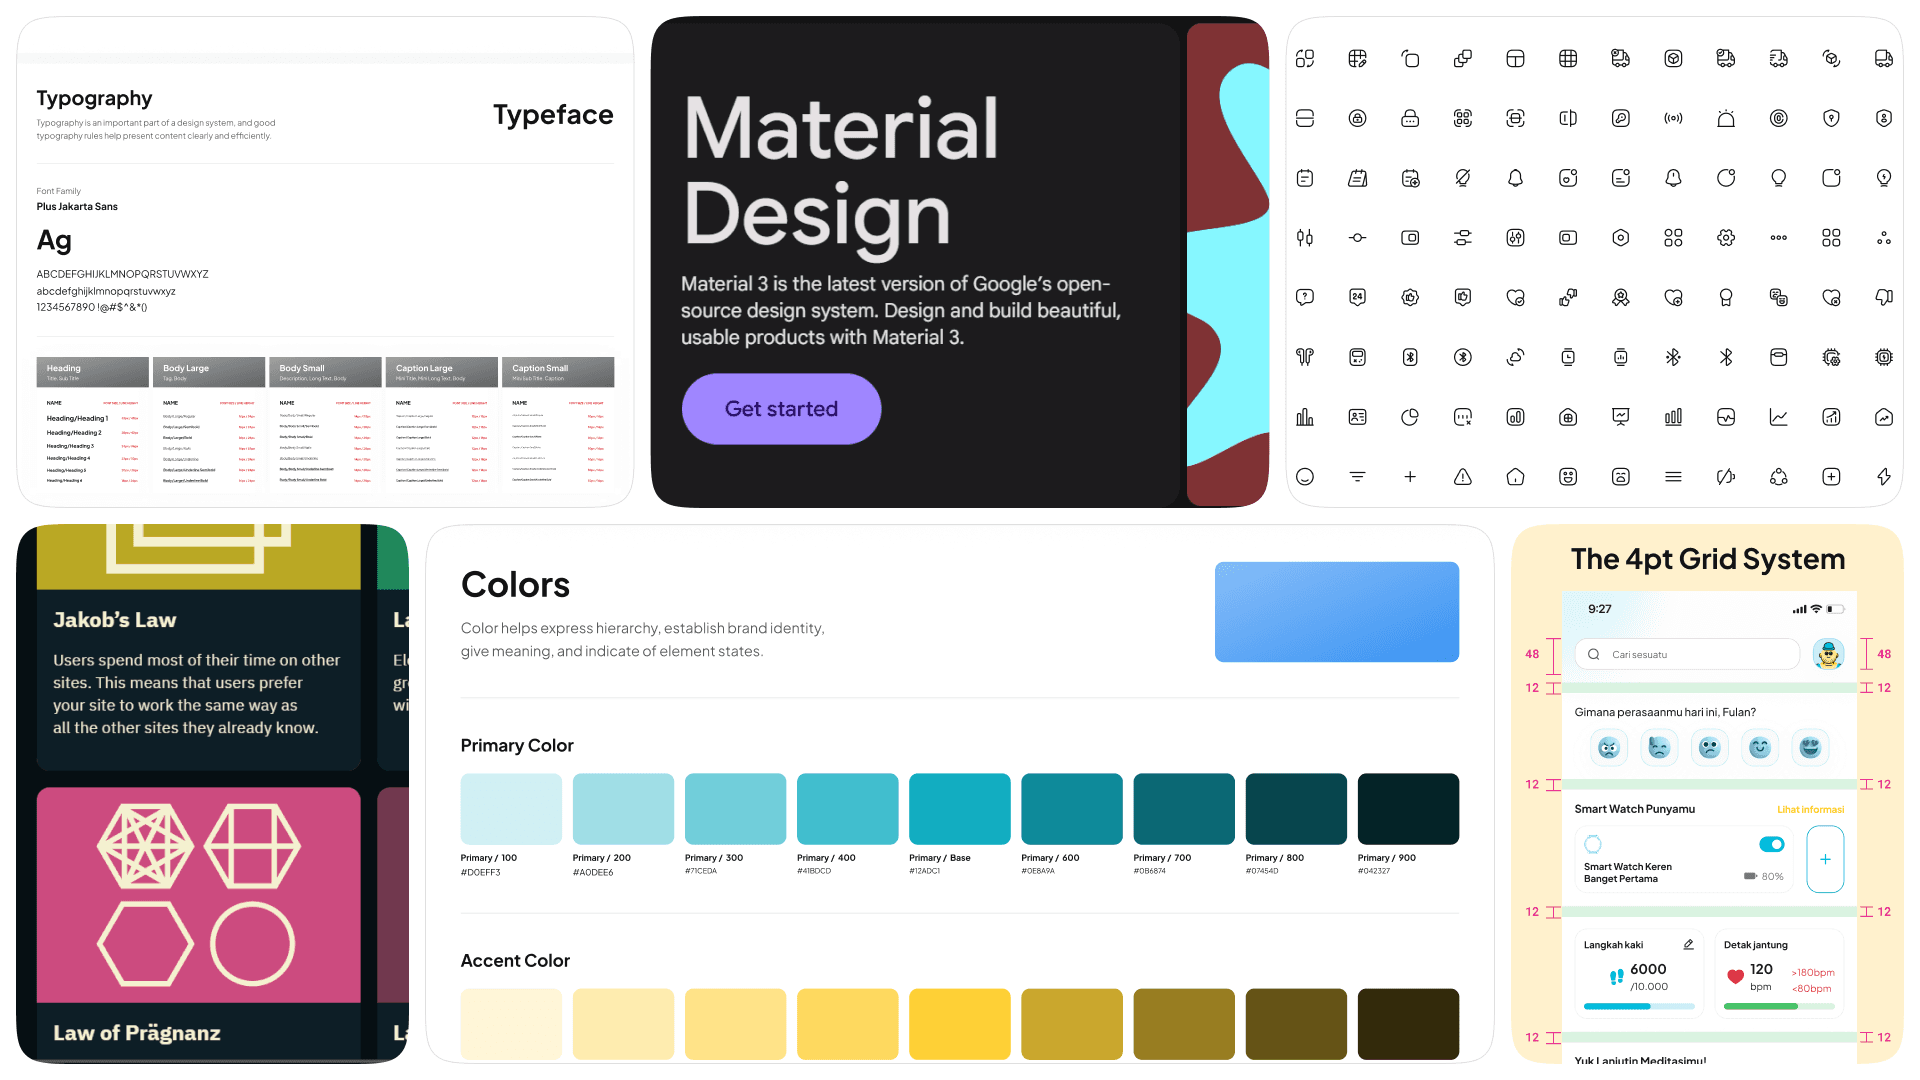This screenshot has height=1080, width=1920.
Task: Click the blue step progress bar under 6000
Action: point(1639,1006)
